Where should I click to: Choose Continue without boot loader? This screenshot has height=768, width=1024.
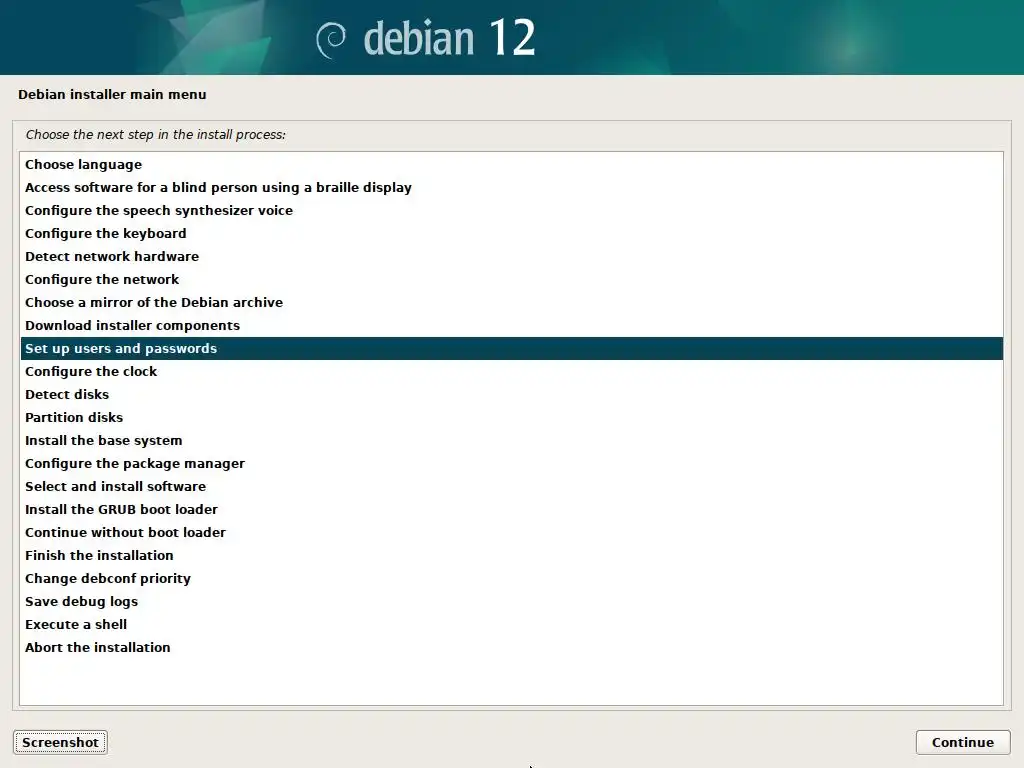click(511, 532)
